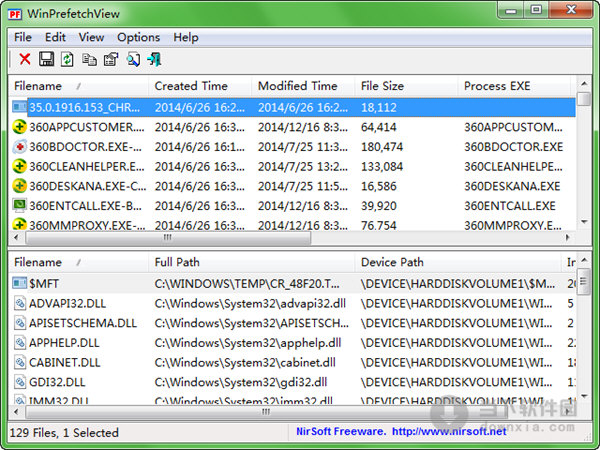Screen dimensions: 600x450
Task: Click the APPHELP.DLL file icon
Action: click(20, 342)
